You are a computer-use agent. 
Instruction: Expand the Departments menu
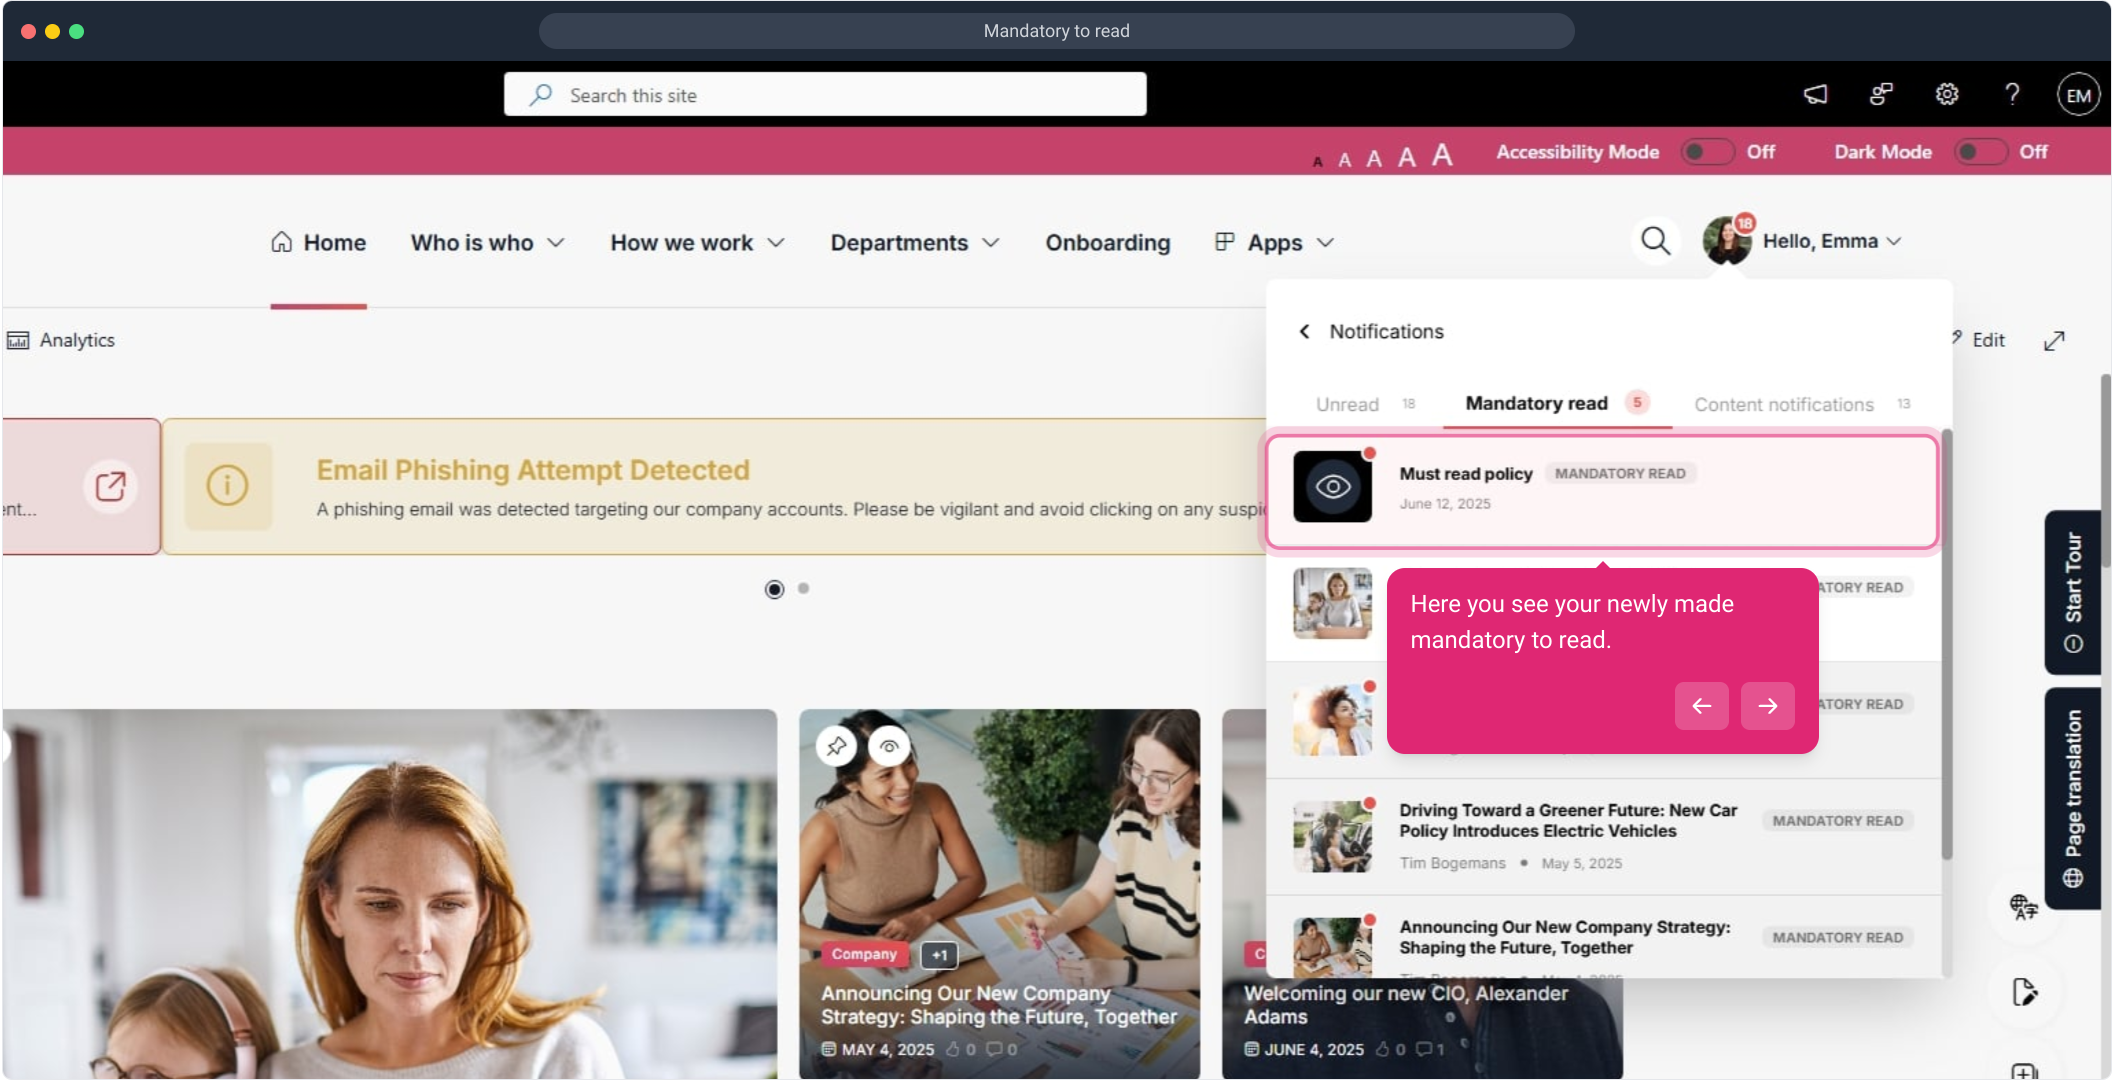pyautogui.click(x=915, y=243)
